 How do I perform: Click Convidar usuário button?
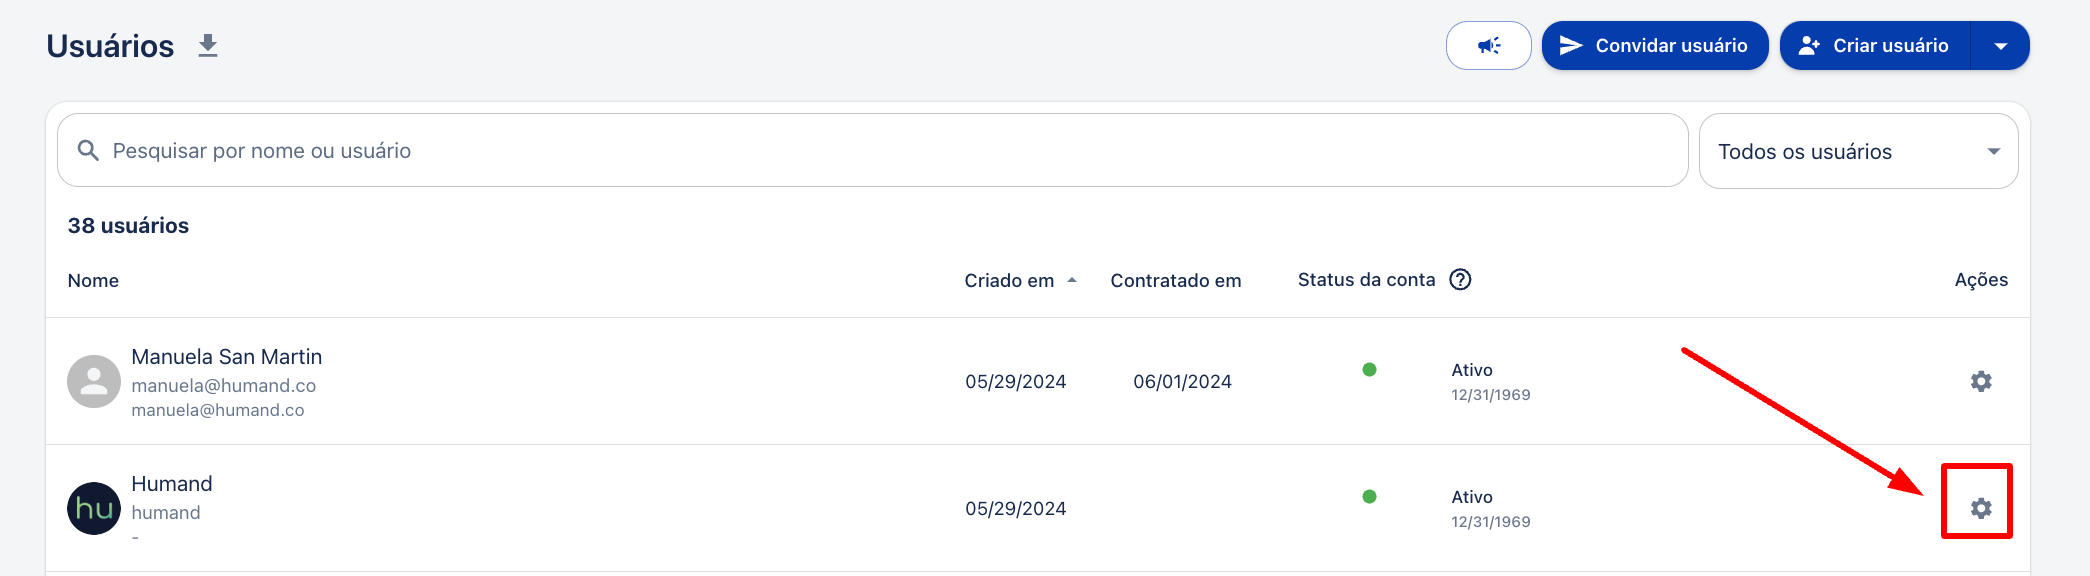1655,46
